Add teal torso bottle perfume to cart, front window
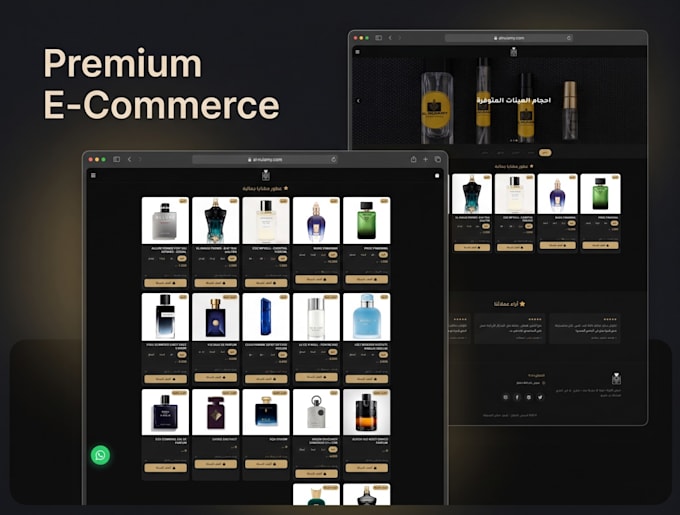The width and height of the screenshot is (680, 515). (x=216, y=283)
